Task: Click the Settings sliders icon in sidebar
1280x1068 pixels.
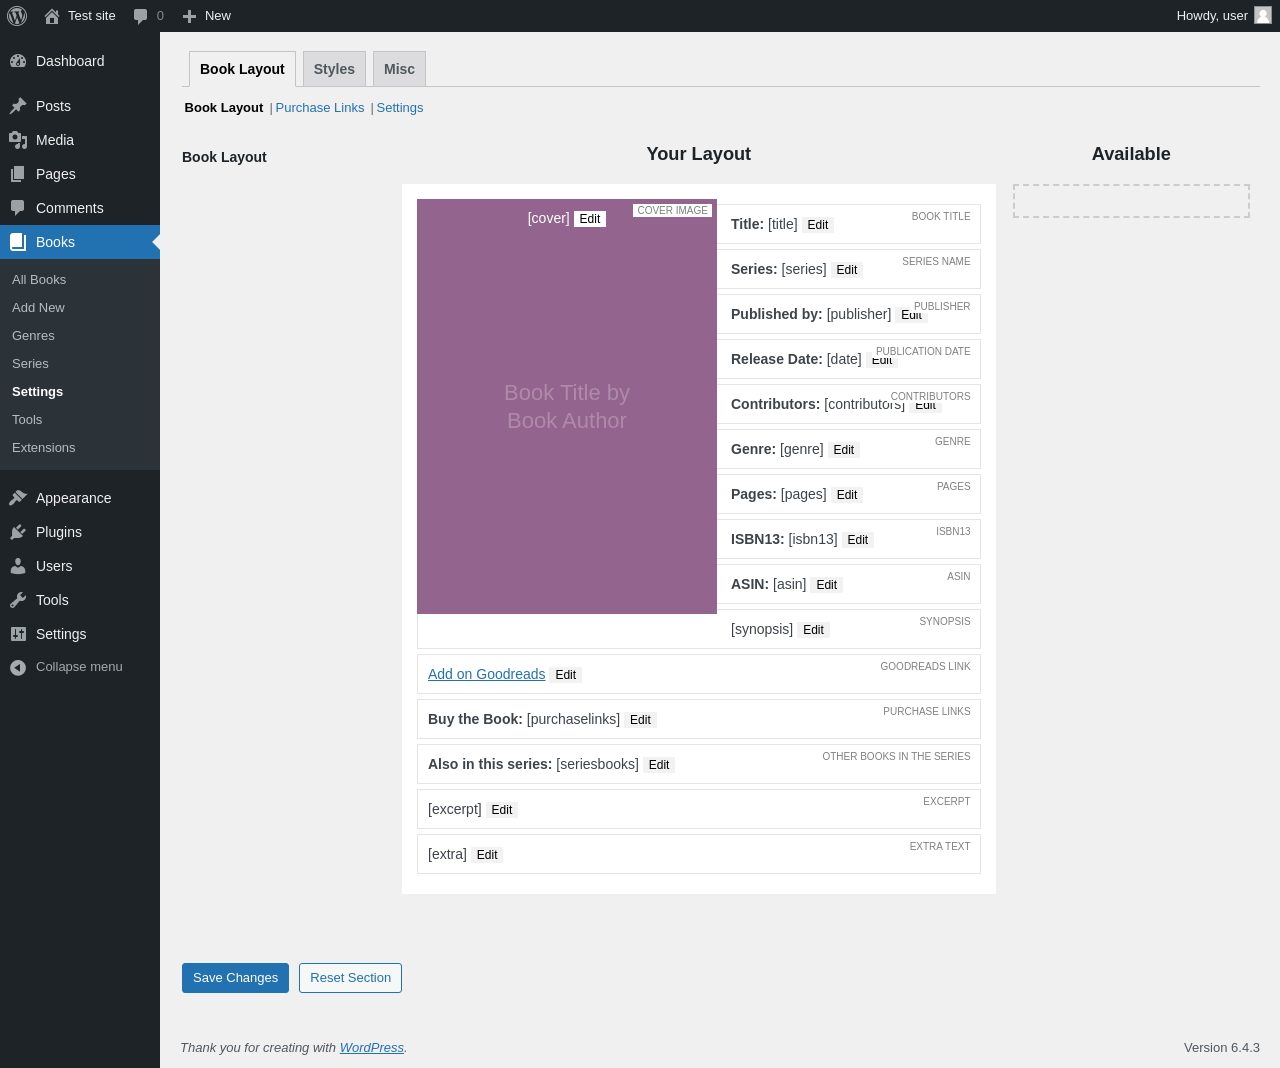Action: click(18, 634)
